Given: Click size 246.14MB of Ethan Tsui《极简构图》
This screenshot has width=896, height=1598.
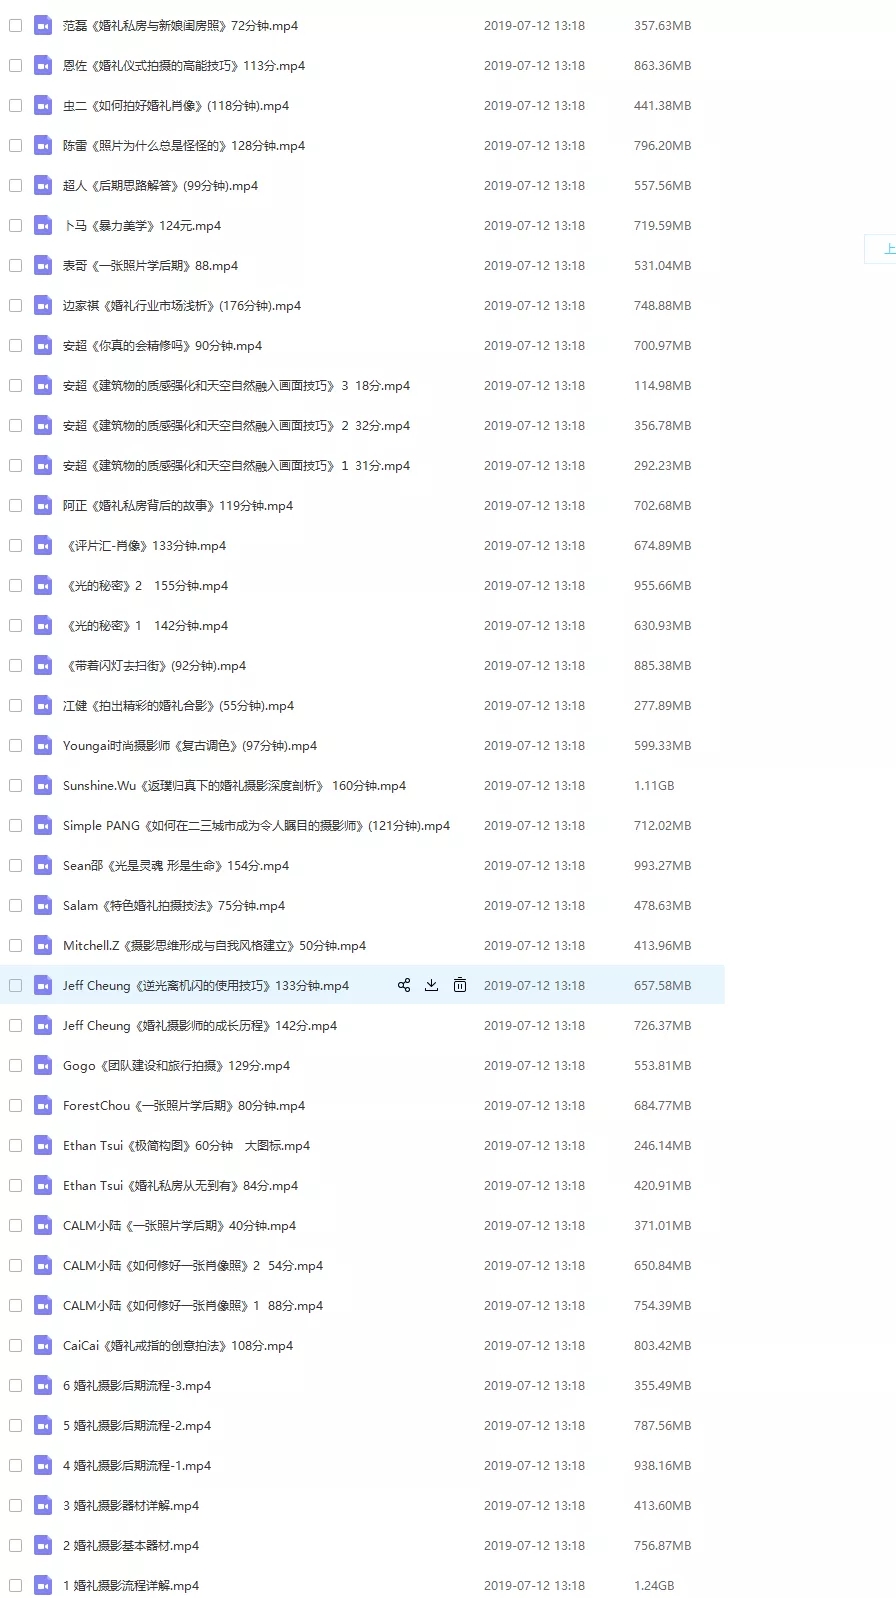Looking at the screenshot, I should 662,1145.
